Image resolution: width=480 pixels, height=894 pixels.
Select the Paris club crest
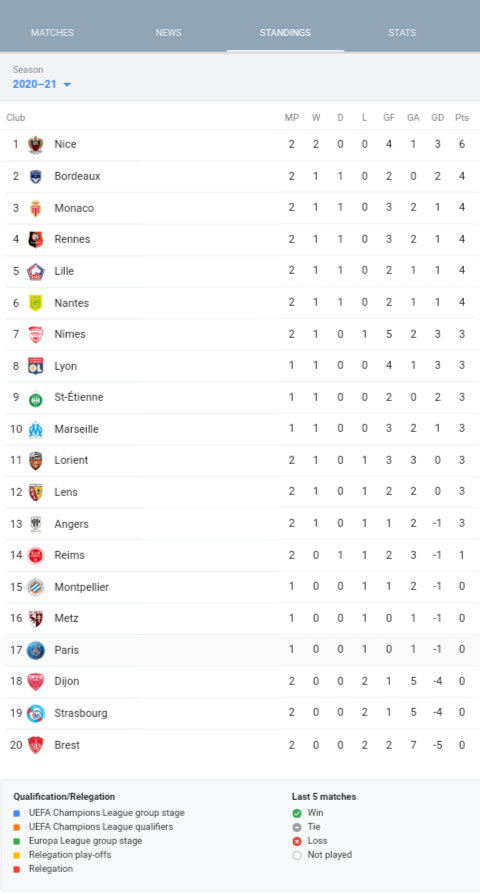pos(35,650)
